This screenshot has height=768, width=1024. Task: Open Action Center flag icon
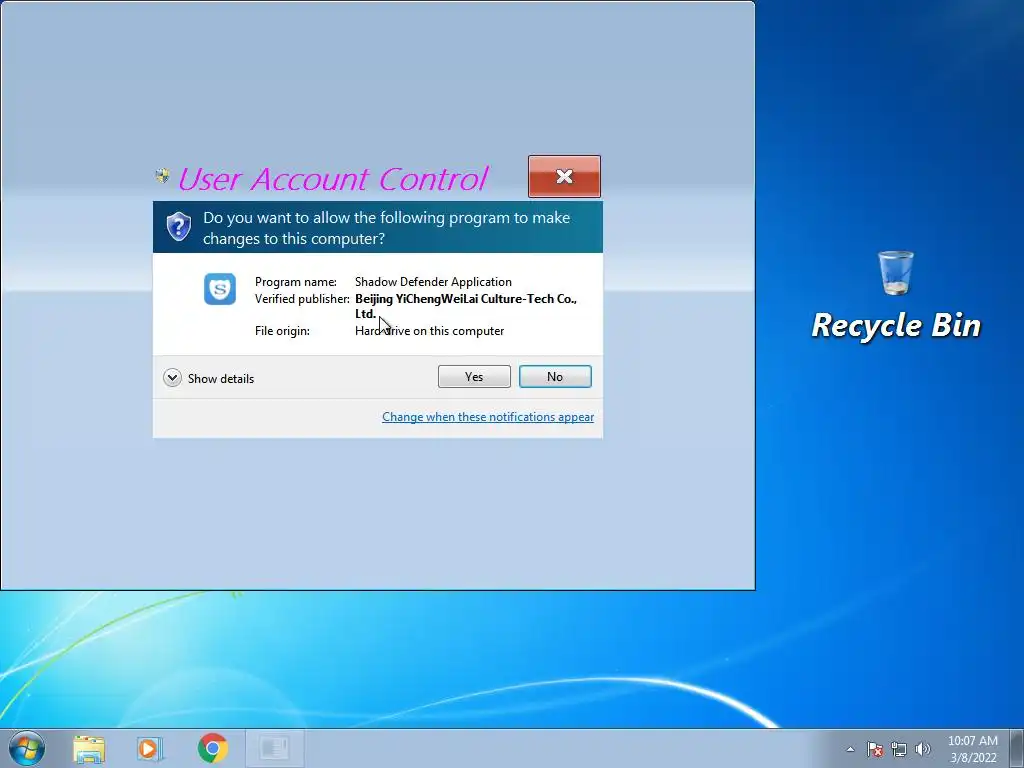875,749
